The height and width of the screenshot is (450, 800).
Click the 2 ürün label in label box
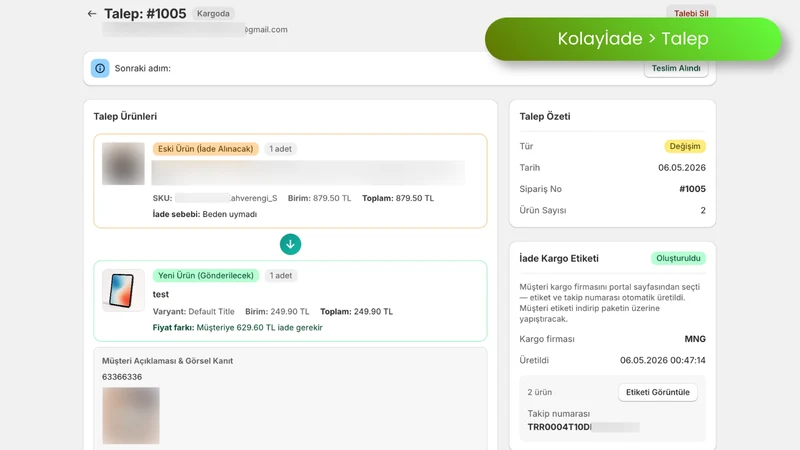tap(539, 392)
